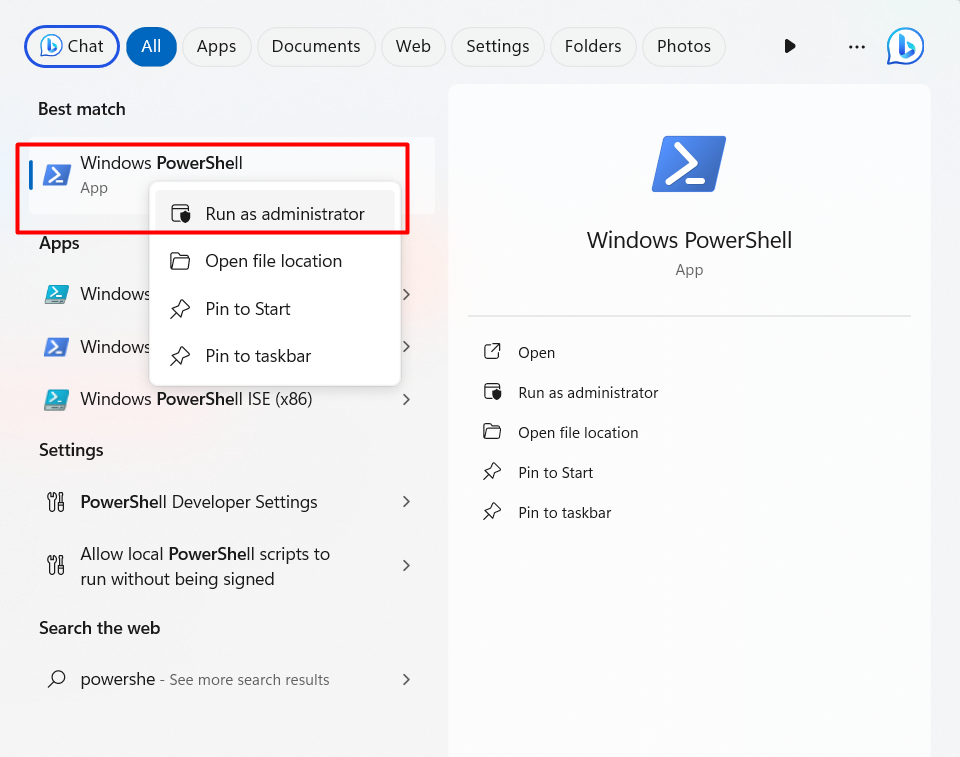Expand the Windows PowerShell ISE (x86) chevron
The height and width of the screenshot is (757, 960).
click(x=406, y=399)
